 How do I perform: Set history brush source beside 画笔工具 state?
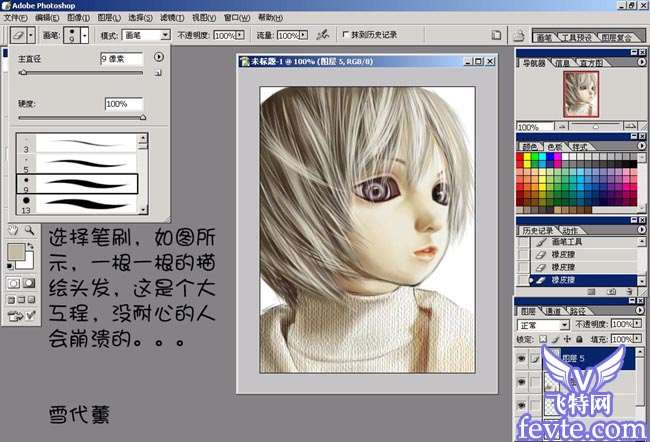point(524,242)
